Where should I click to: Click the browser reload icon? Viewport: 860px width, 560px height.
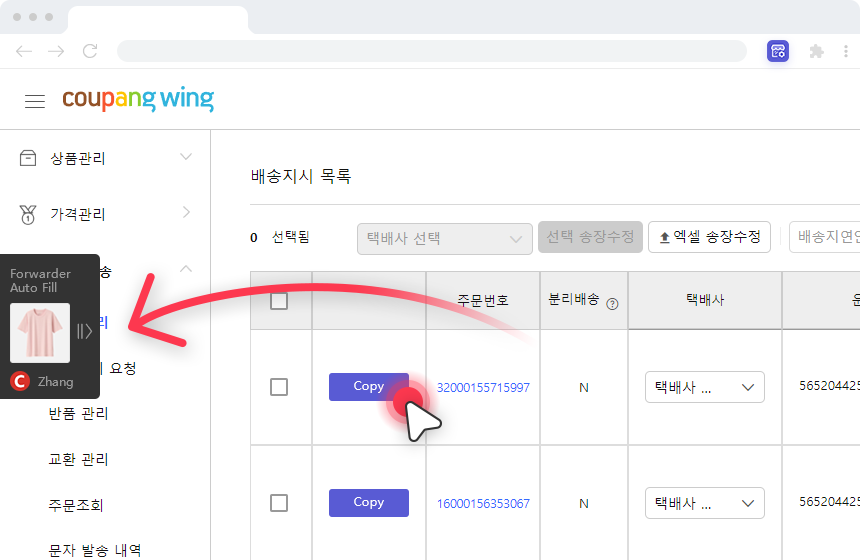(90, 51)
